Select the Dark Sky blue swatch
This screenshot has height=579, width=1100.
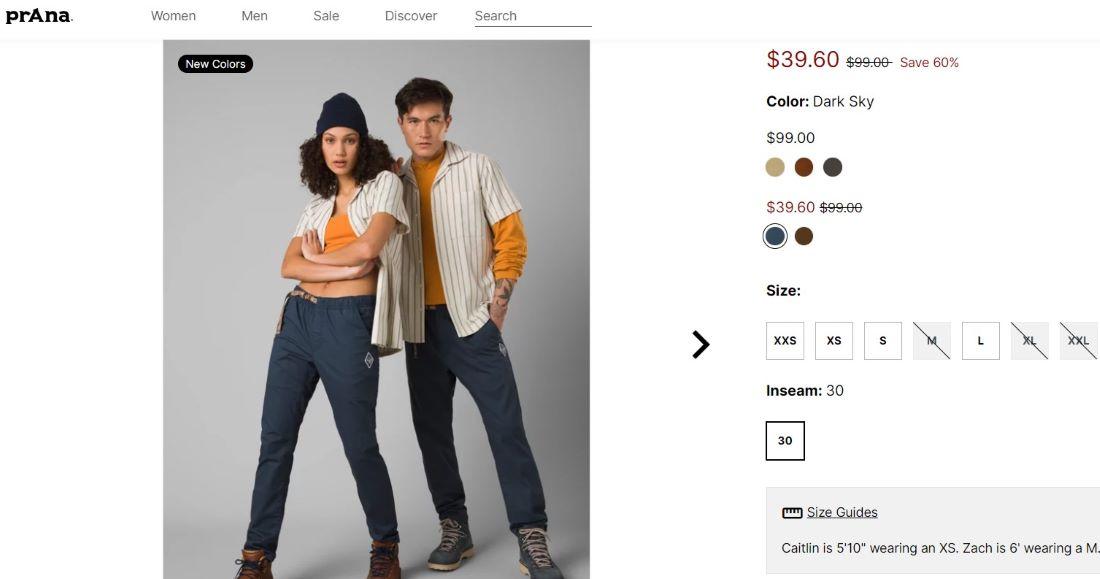pos(775,236)
